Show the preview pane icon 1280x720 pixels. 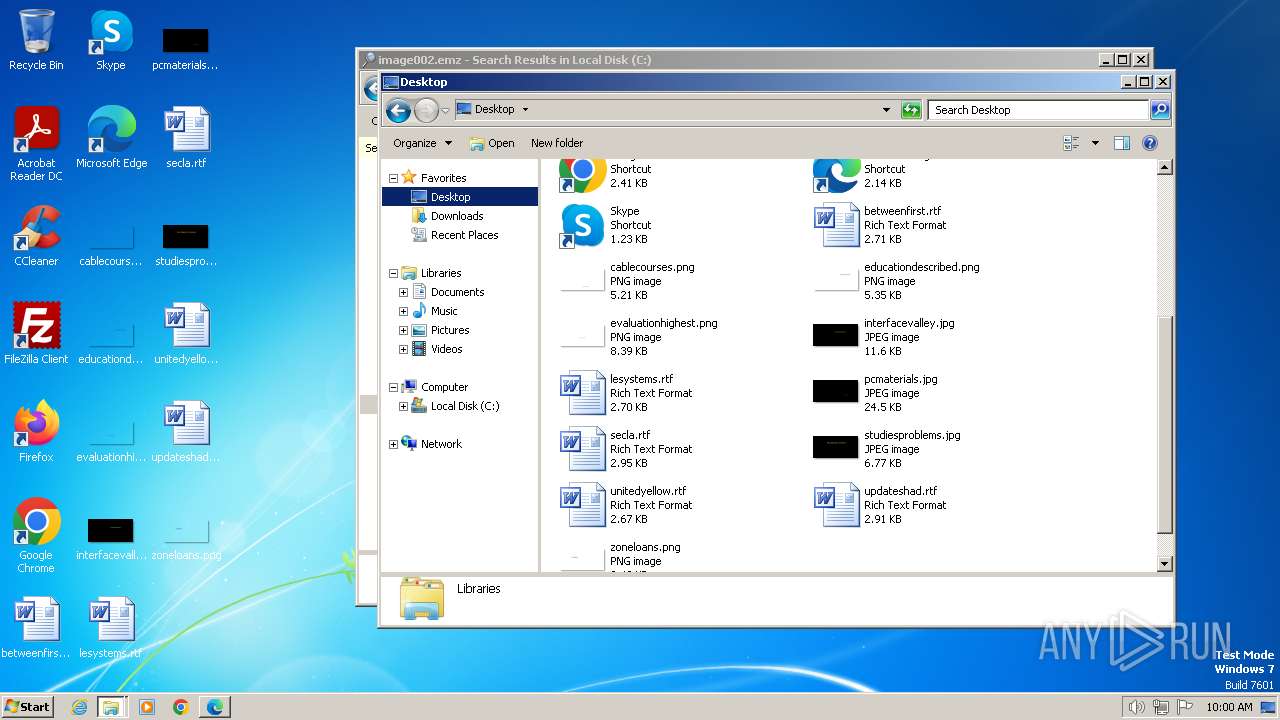(1122, 143)
